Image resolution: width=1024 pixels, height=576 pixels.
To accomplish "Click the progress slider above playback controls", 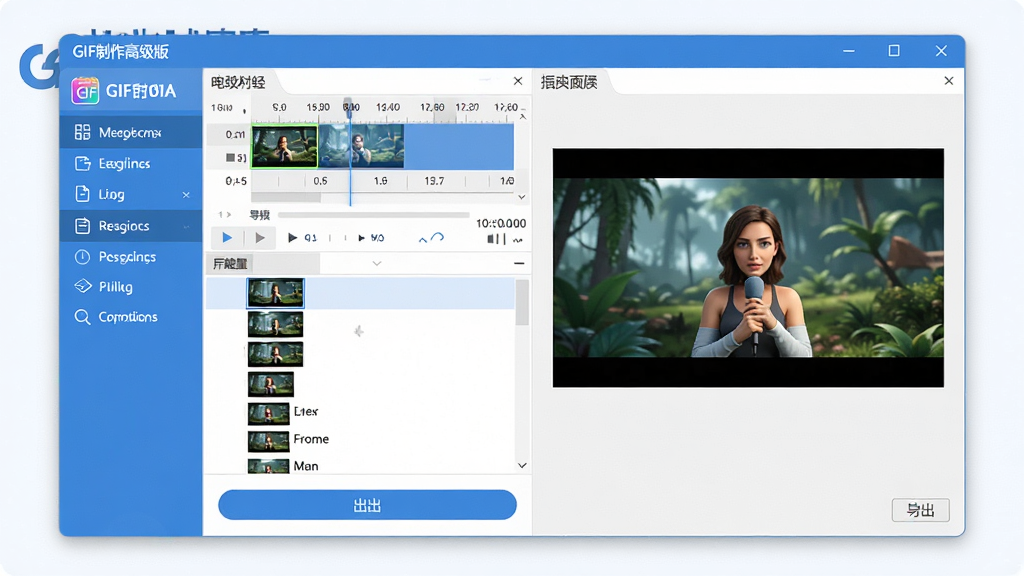I will [374, 215].
